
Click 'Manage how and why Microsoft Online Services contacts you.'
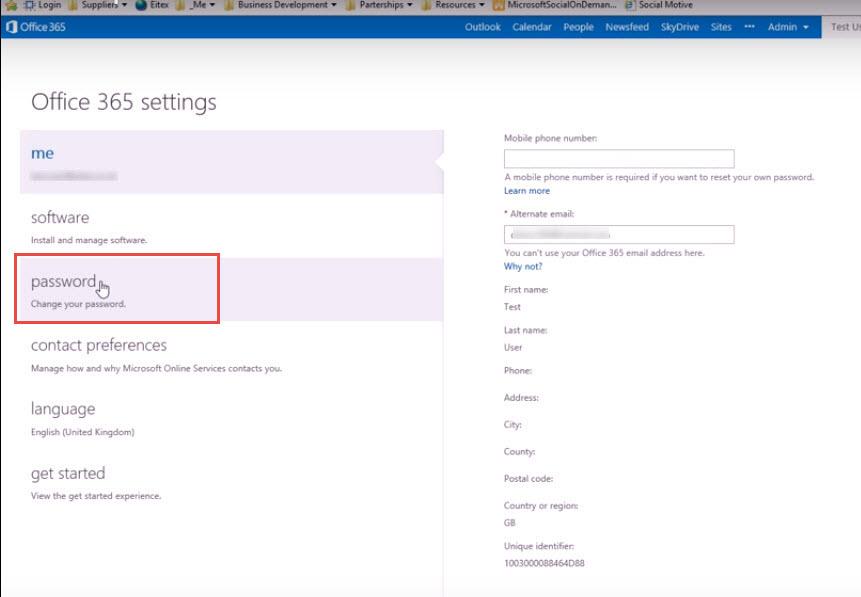tap(156, 368)
